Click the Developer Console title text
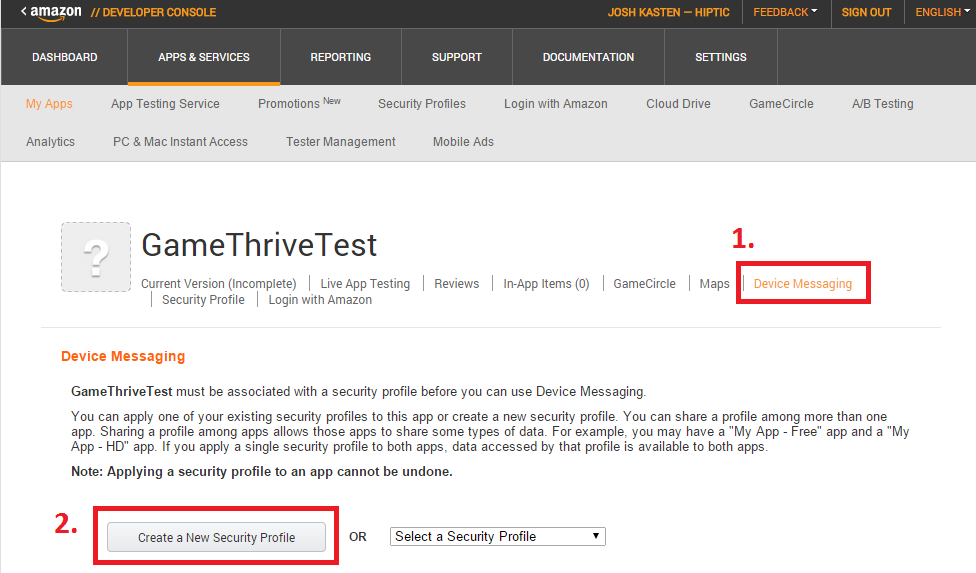Viewport: 976px width, 573px height. [x=153, y=12]
